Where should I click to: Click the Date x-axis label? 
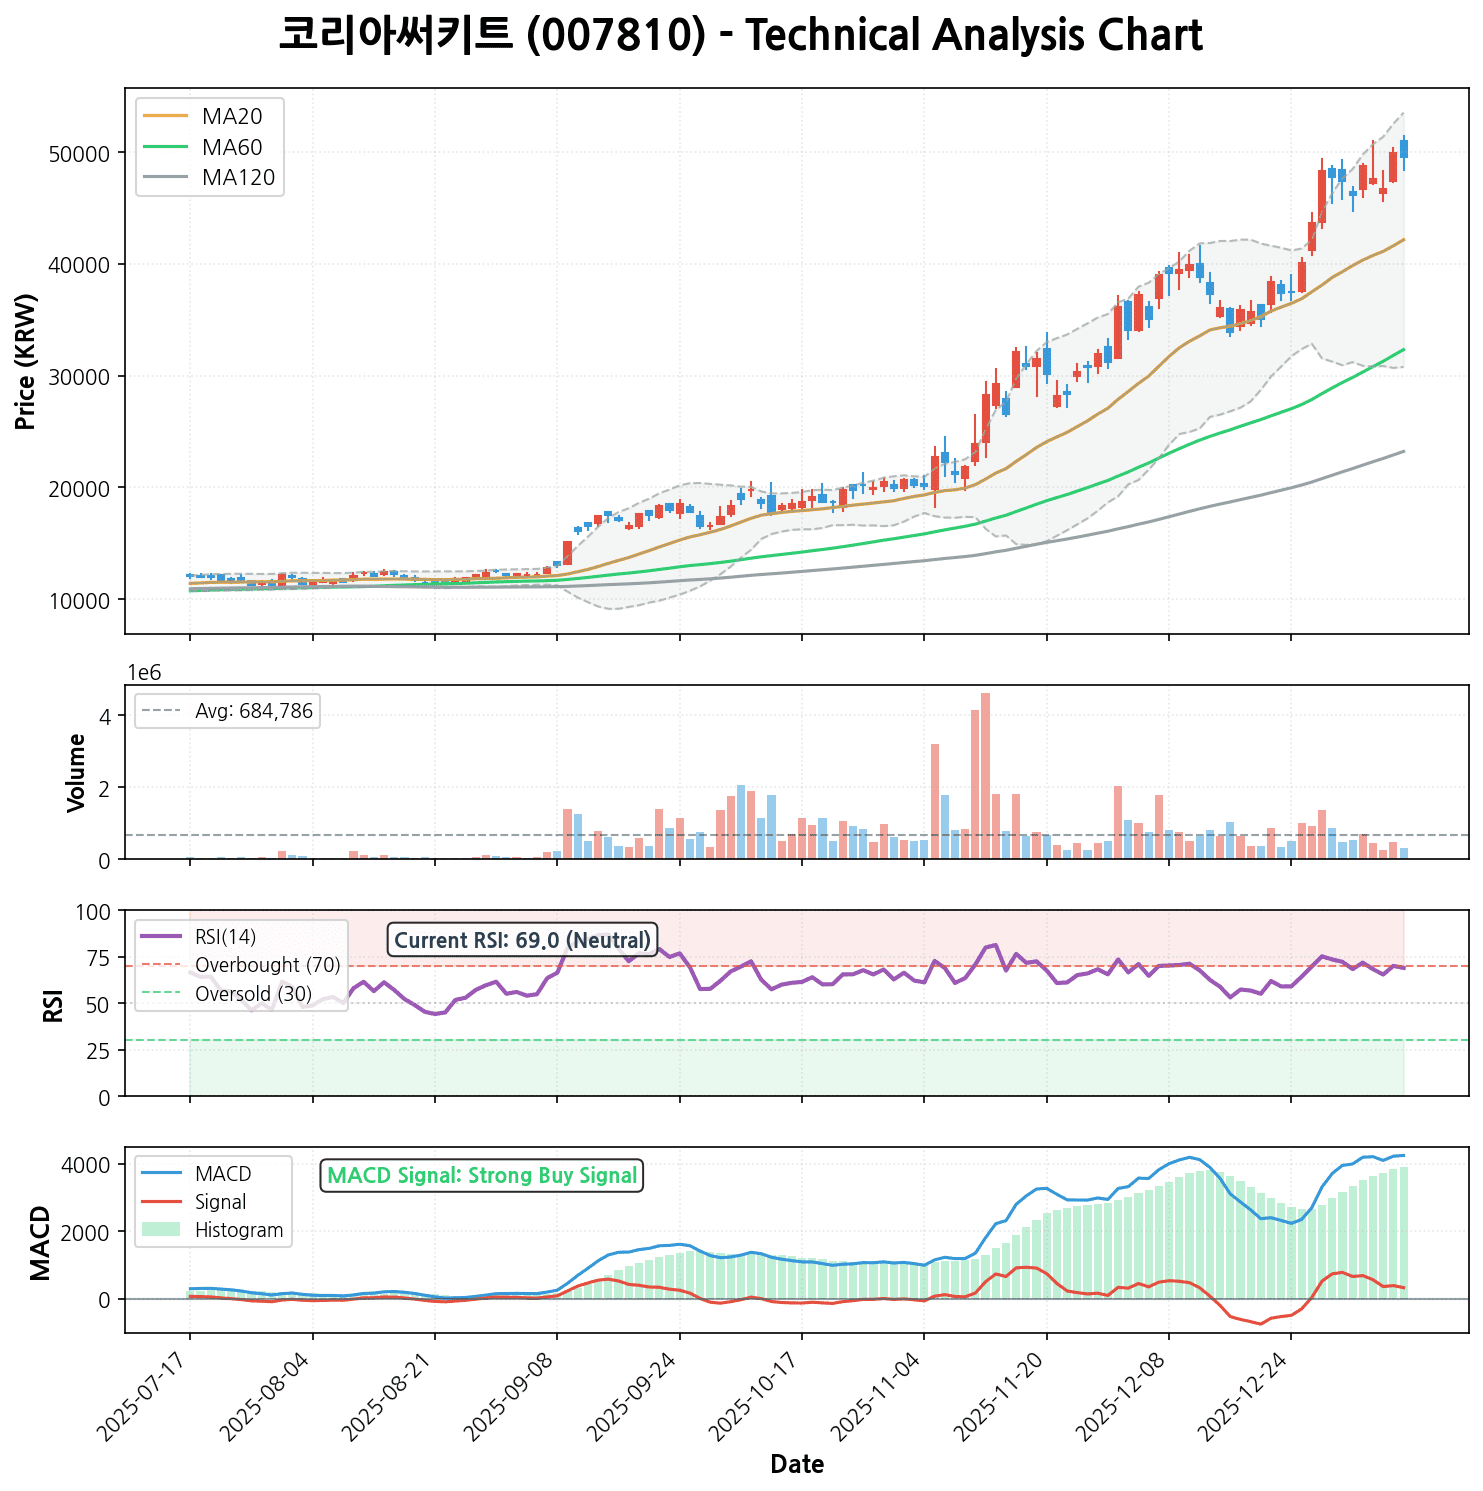[x=797, y=1465]
